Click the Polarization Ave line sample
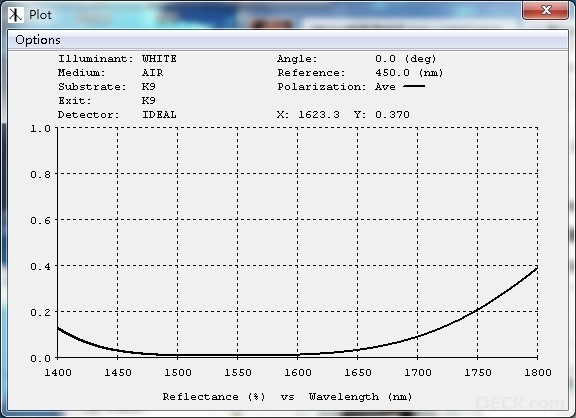Viewport: 576px width, 418px height. coord(414,86)
